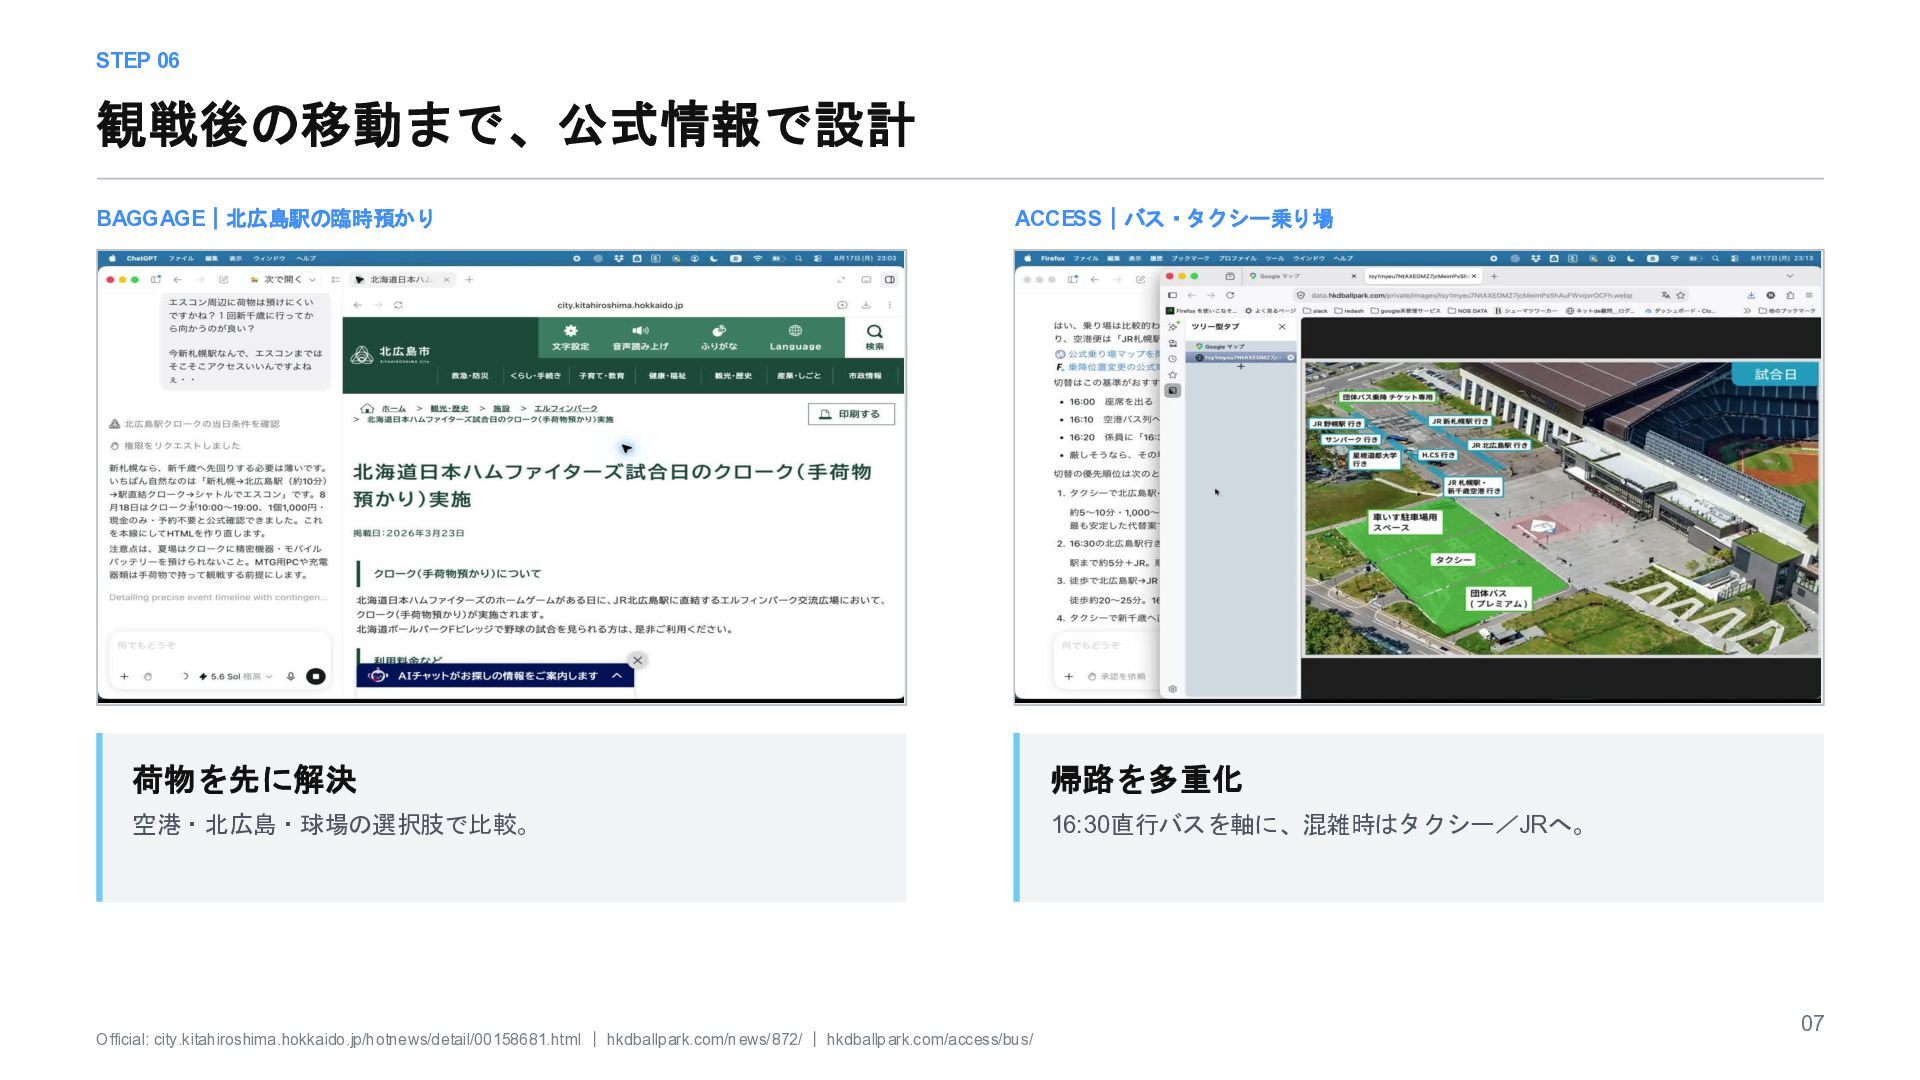1920x1080 pixels.
Task: Open history clock icon in Firefox sidebar
Action: [1173, 359]
